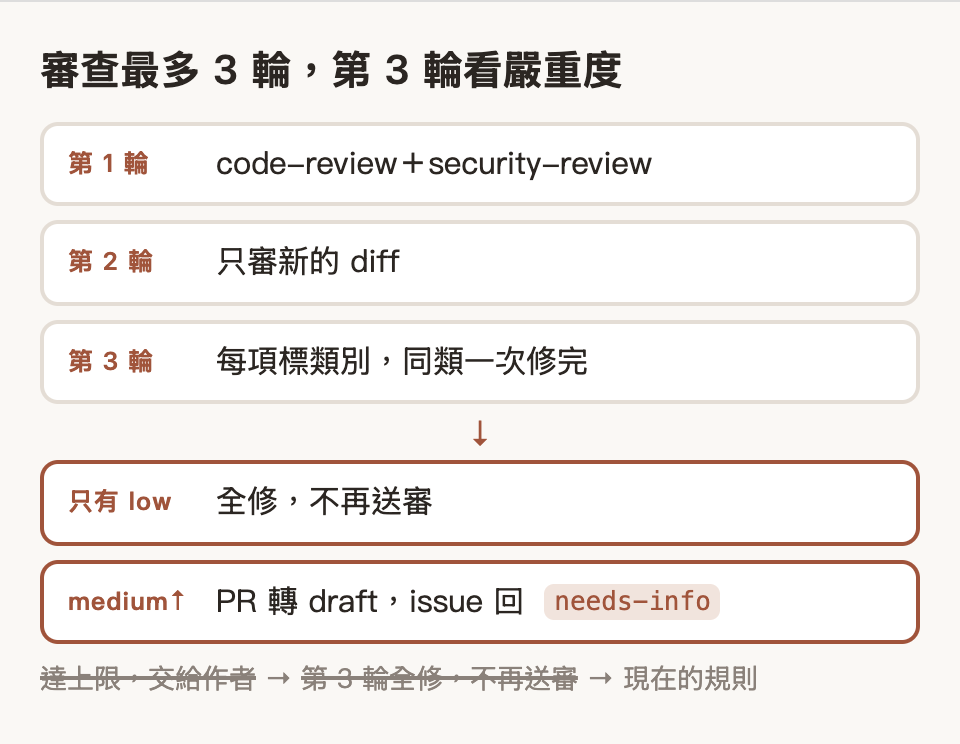Click the 第 2 輪 label
Image resolution: width=960 pixels, height=744 pixels.
coord(110,261)
